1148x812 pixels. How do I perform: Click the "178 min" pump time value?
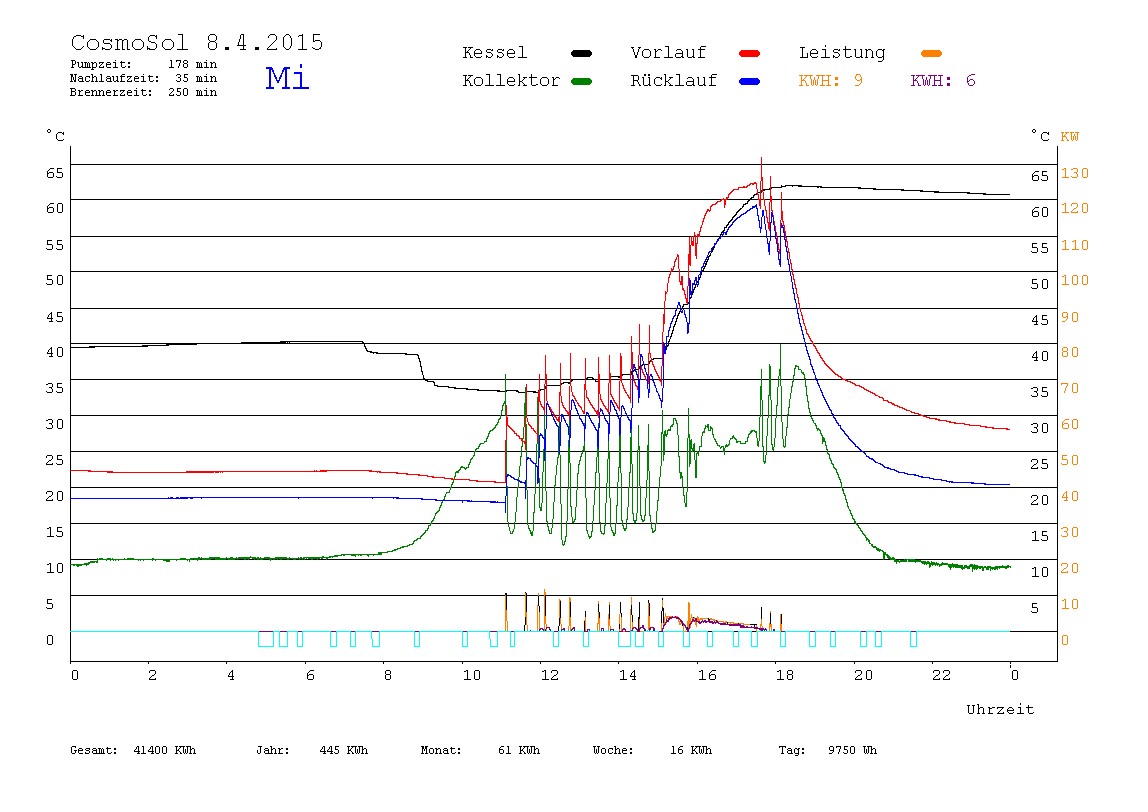[193, 64]
